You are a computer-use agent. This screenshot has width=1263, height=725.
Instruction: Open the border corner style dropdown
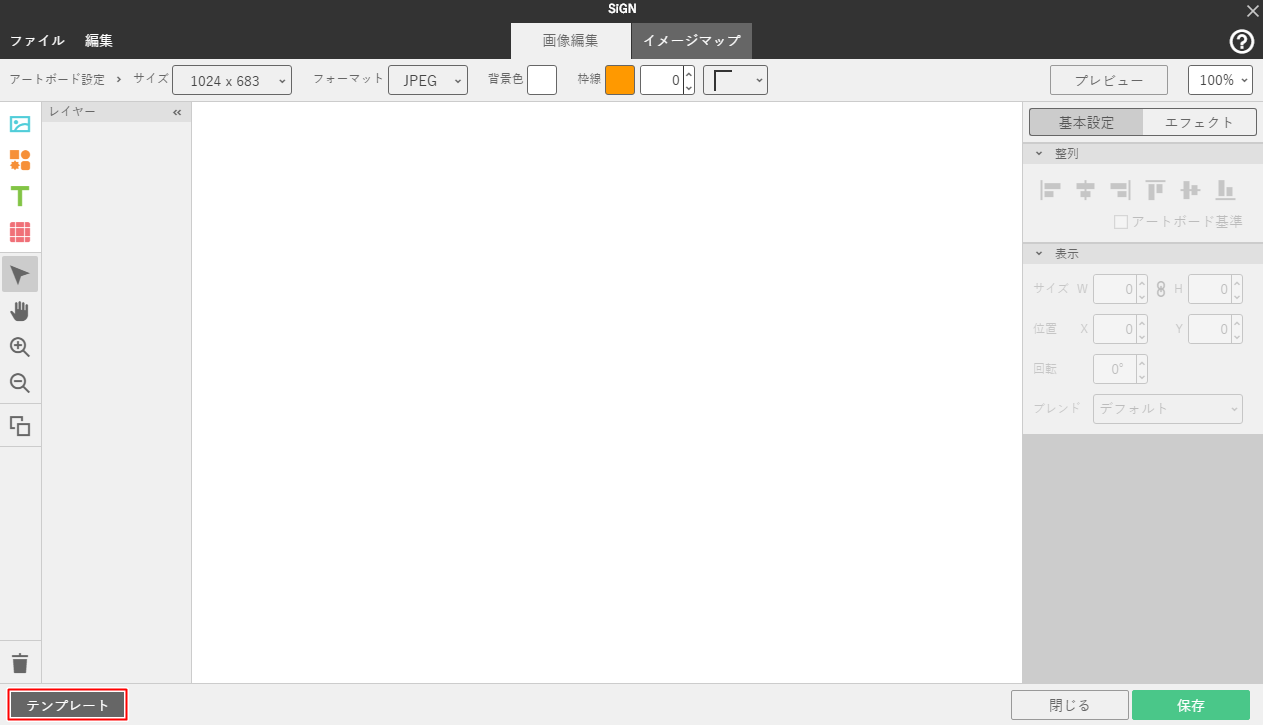coord(735,80)
